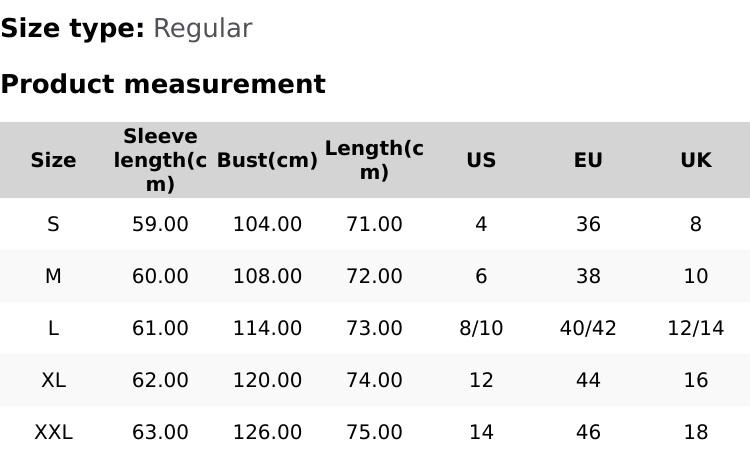
Task: Select the M size row label
Action: click(53, 276)
